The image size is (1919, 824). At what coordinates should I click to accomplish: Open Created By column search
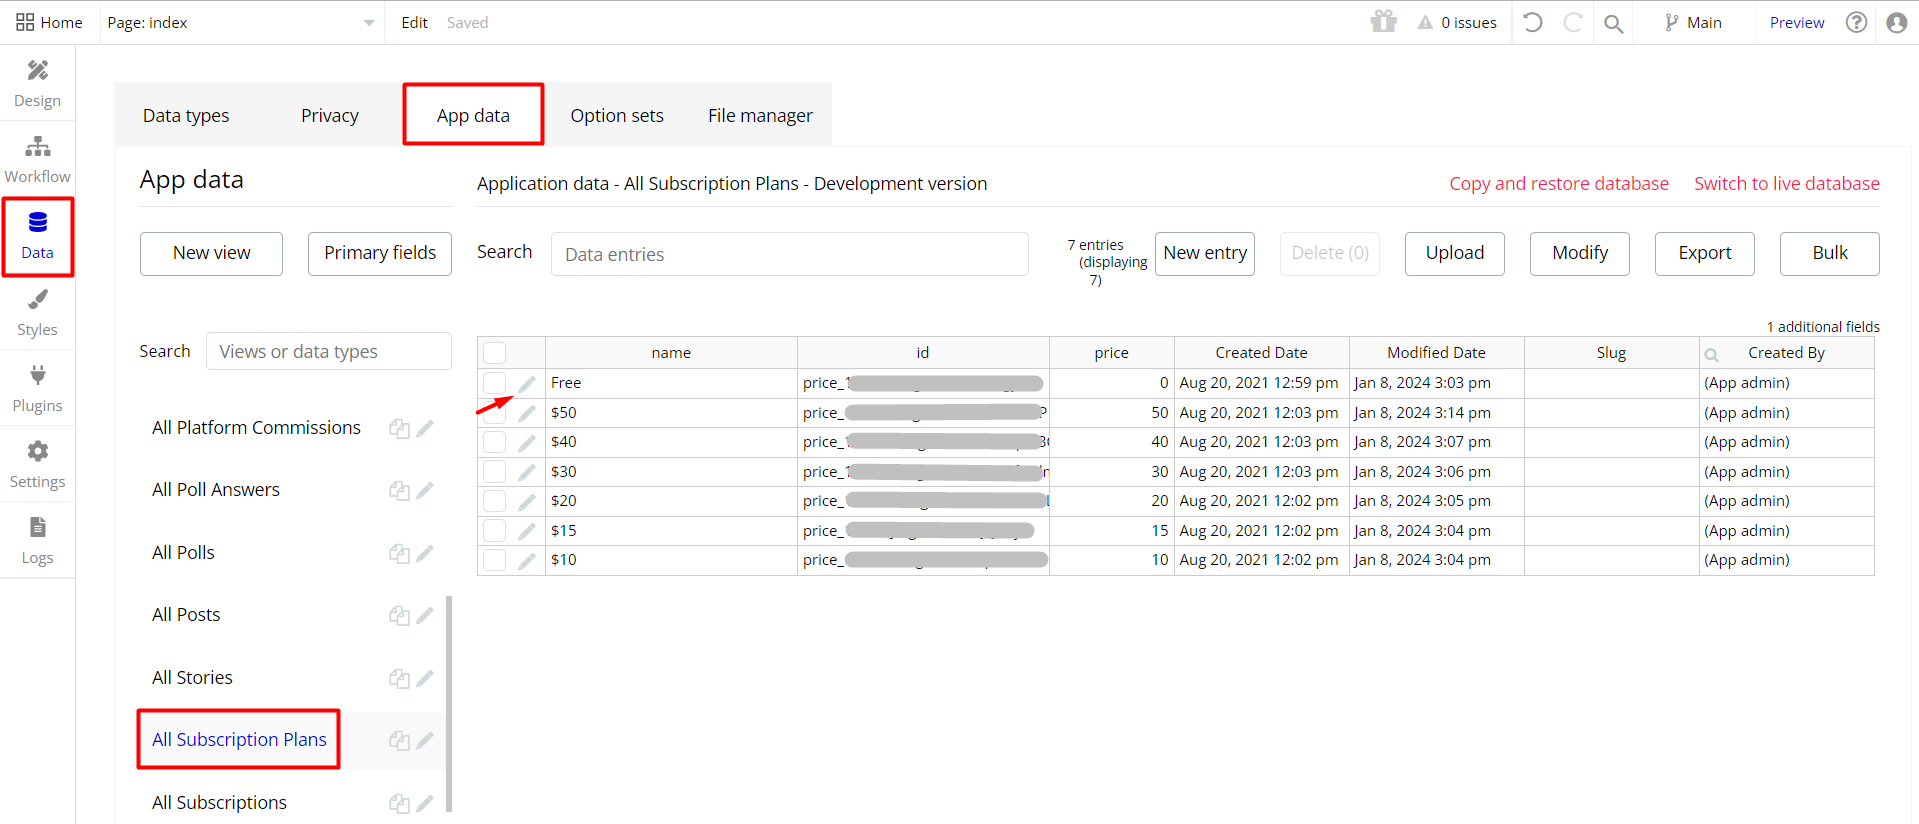pyautogui.click(x=1711, y=354)
